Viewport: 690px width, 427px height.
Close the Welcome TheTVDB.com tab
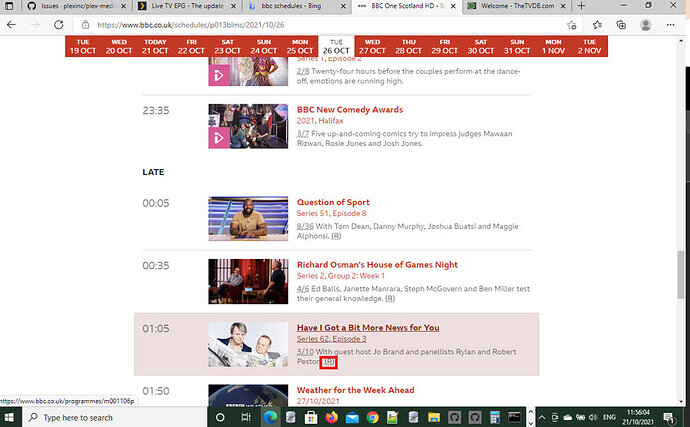(x=563, y=6)
